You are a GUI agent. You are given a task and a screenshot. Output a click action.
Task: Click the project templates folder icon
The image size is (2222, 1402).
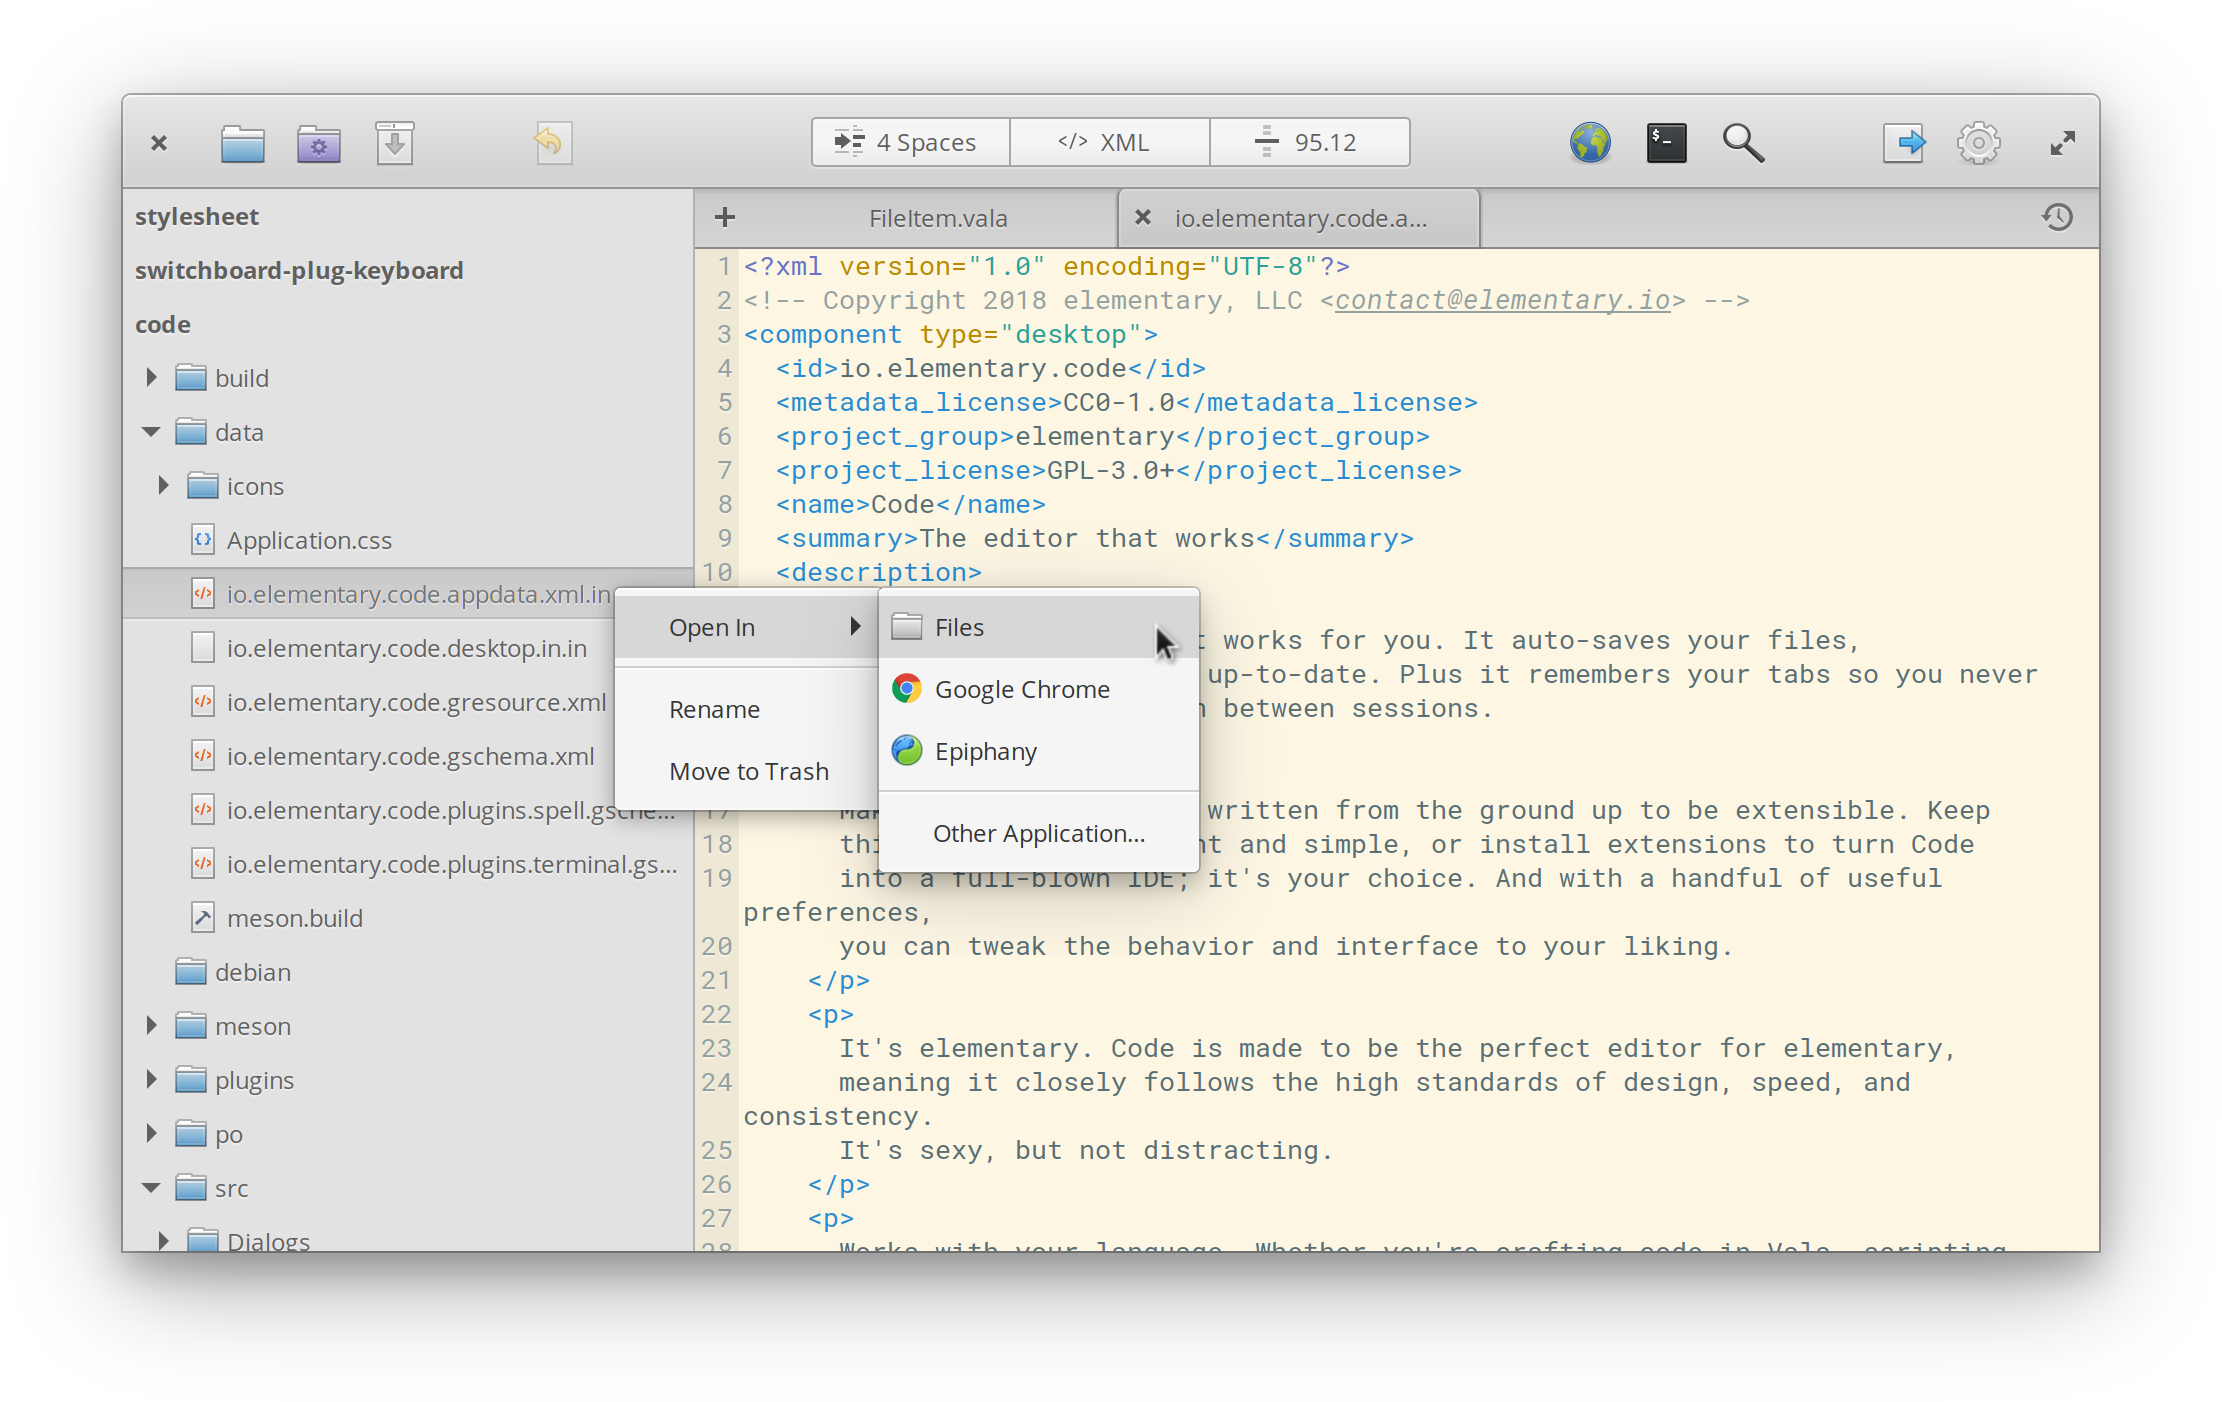(x=318, y=143)
